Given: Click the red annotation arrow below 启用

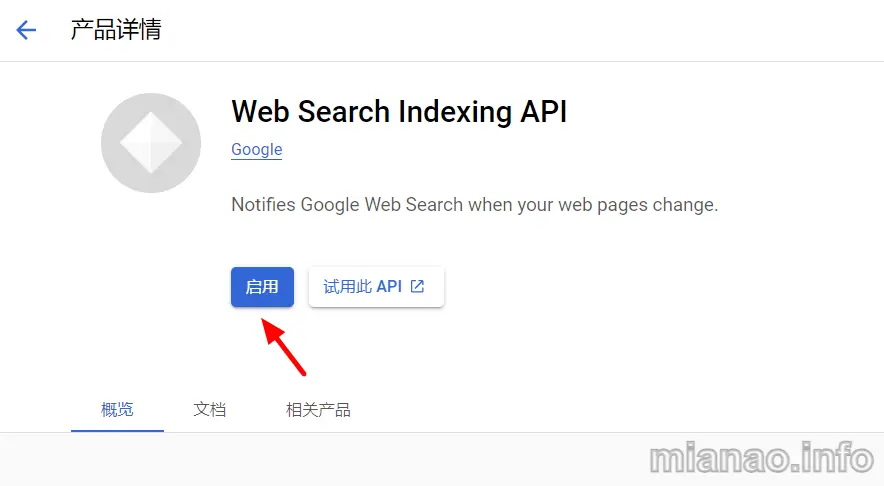Looking at the screenshot, I should pos(284,347).
